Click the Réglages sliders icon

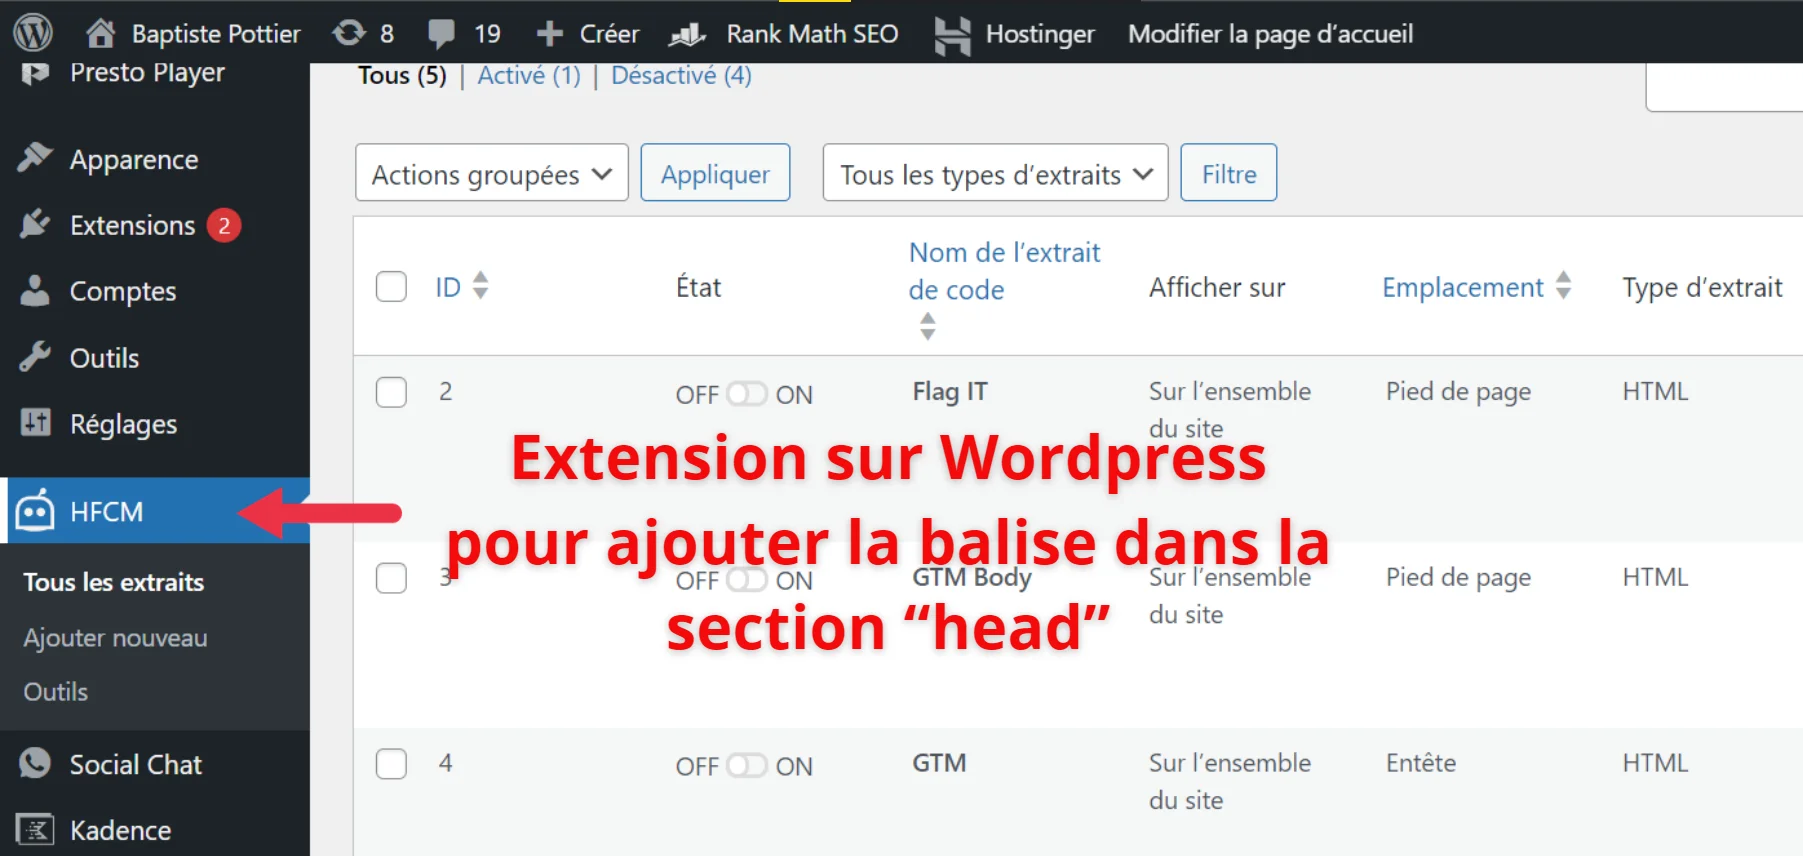click(x=35, y=422)
